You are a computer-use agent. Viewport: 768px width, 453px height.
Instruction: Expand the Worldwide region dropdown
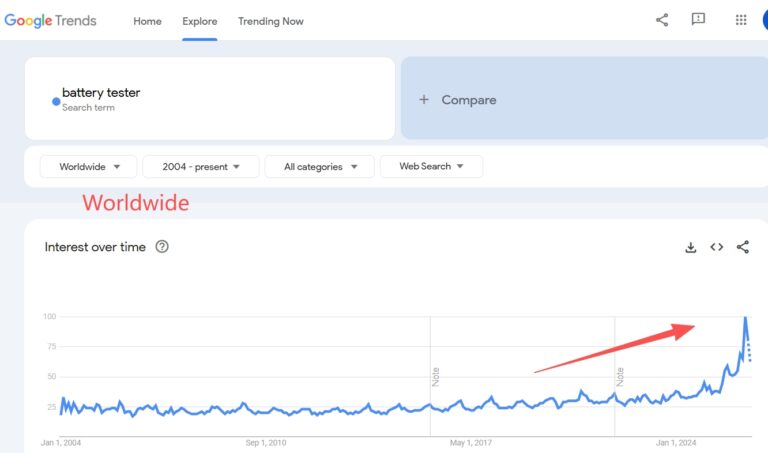pyautogui.click(x=89, y=167)
